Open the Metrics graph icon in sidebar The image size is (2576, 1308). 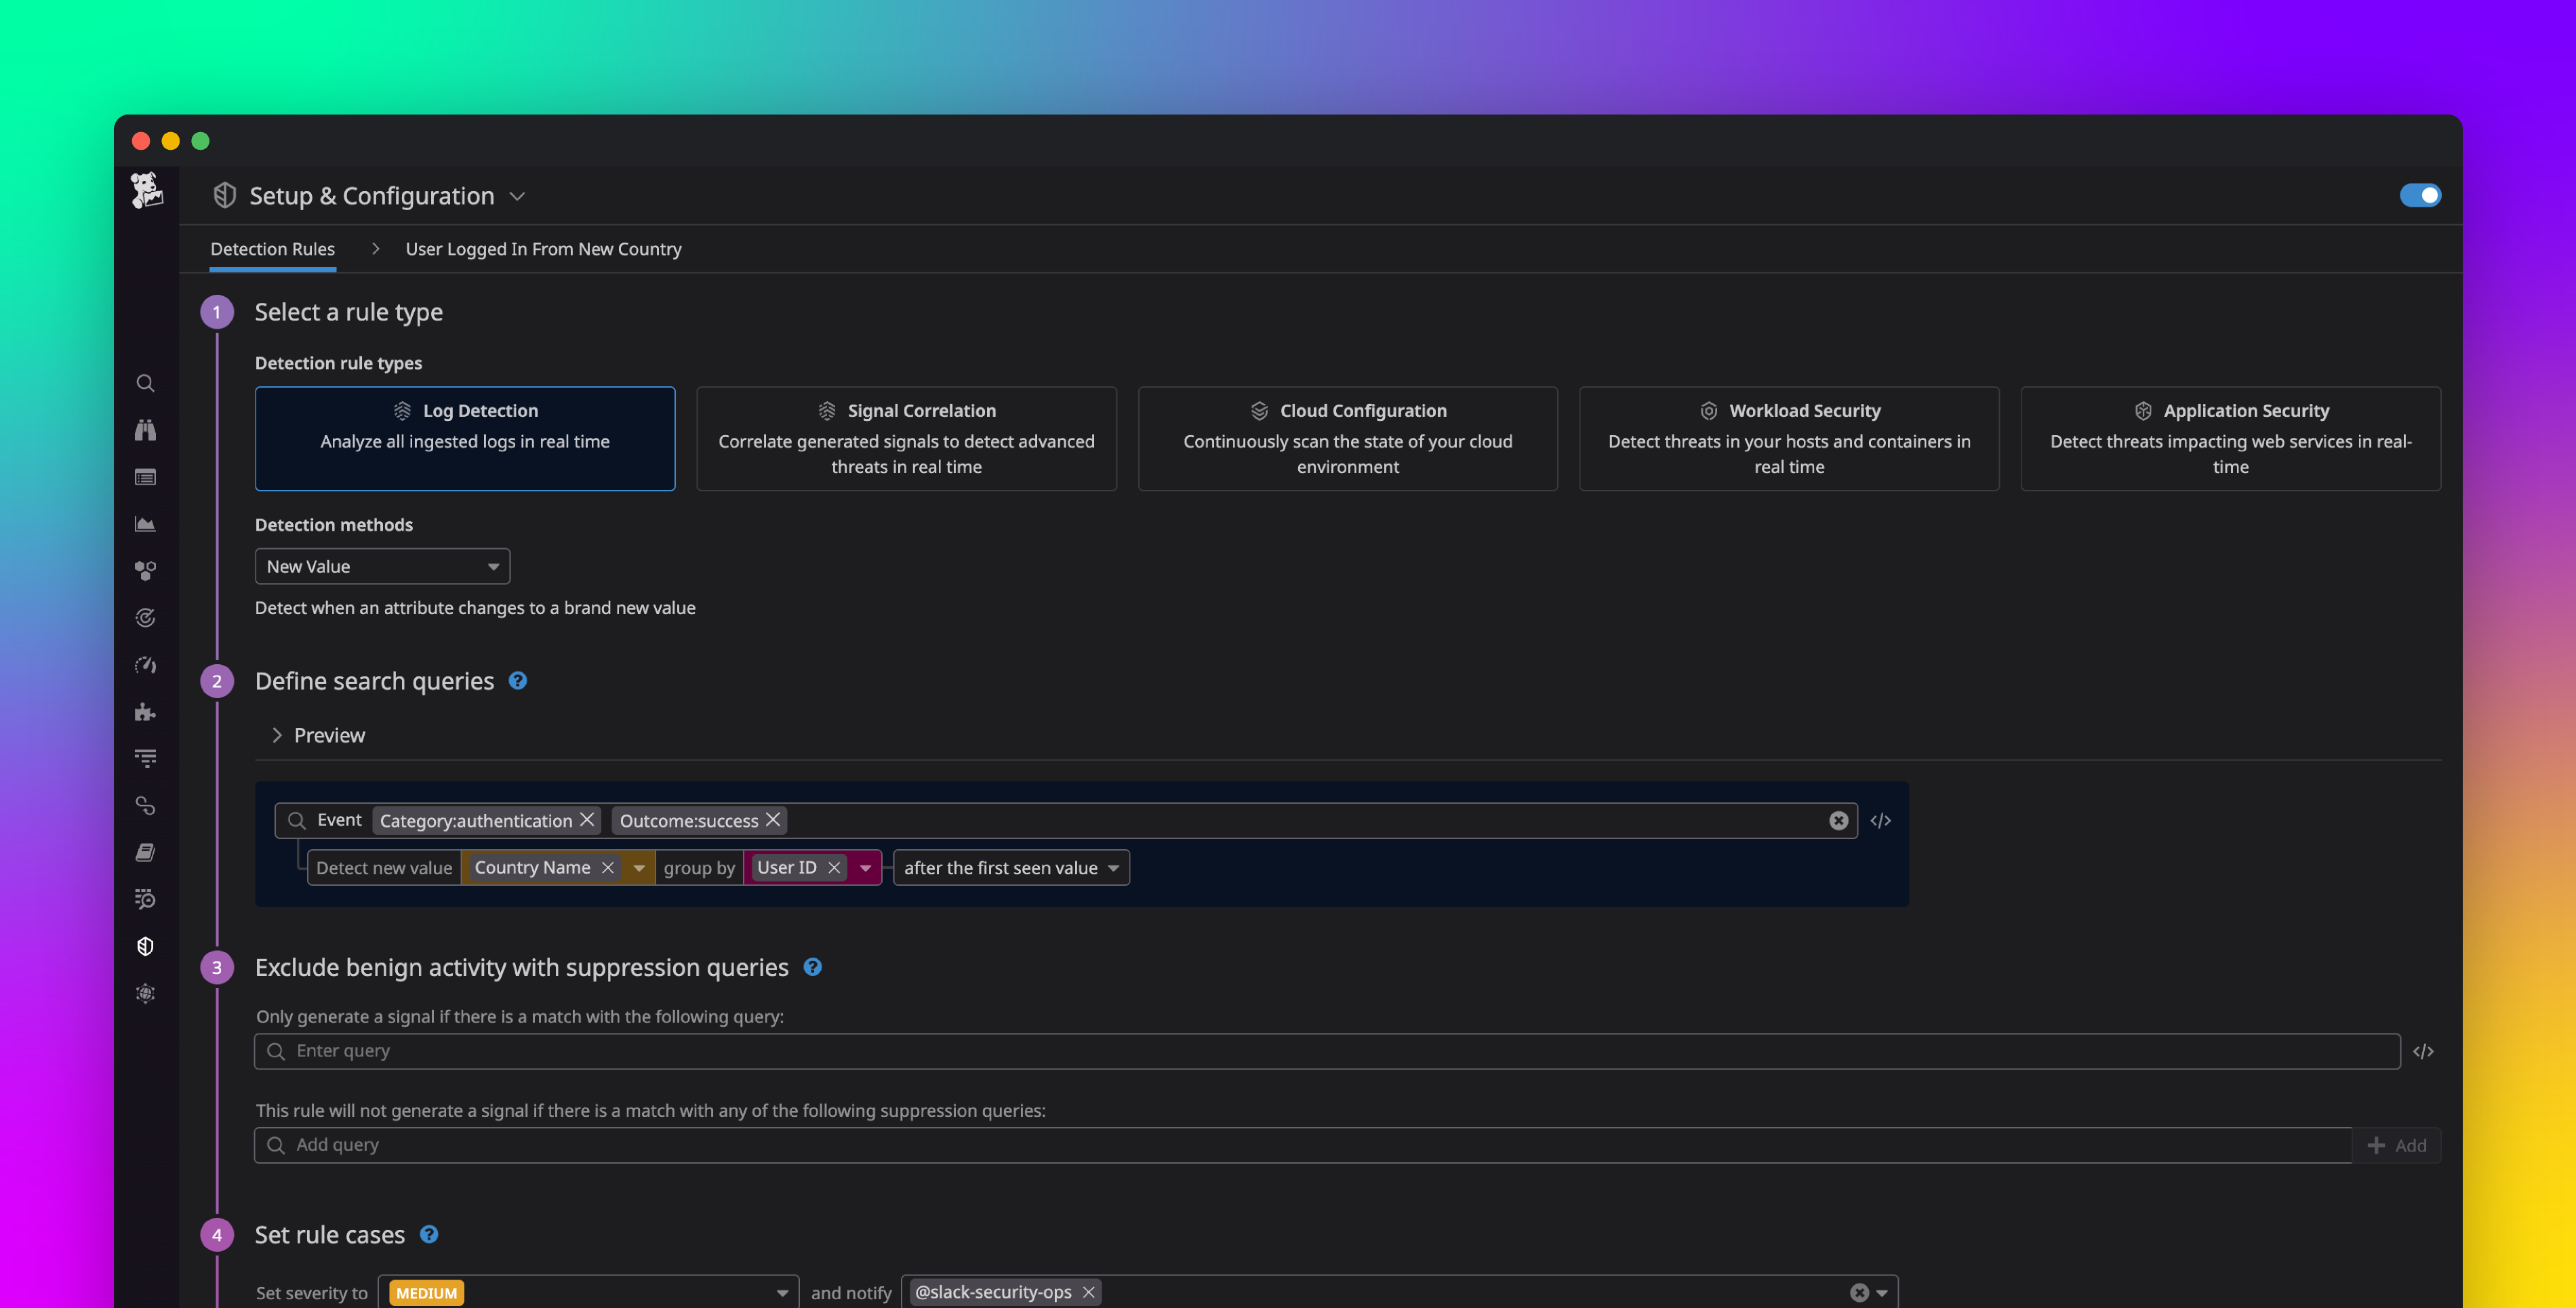[x=145, y=523]
